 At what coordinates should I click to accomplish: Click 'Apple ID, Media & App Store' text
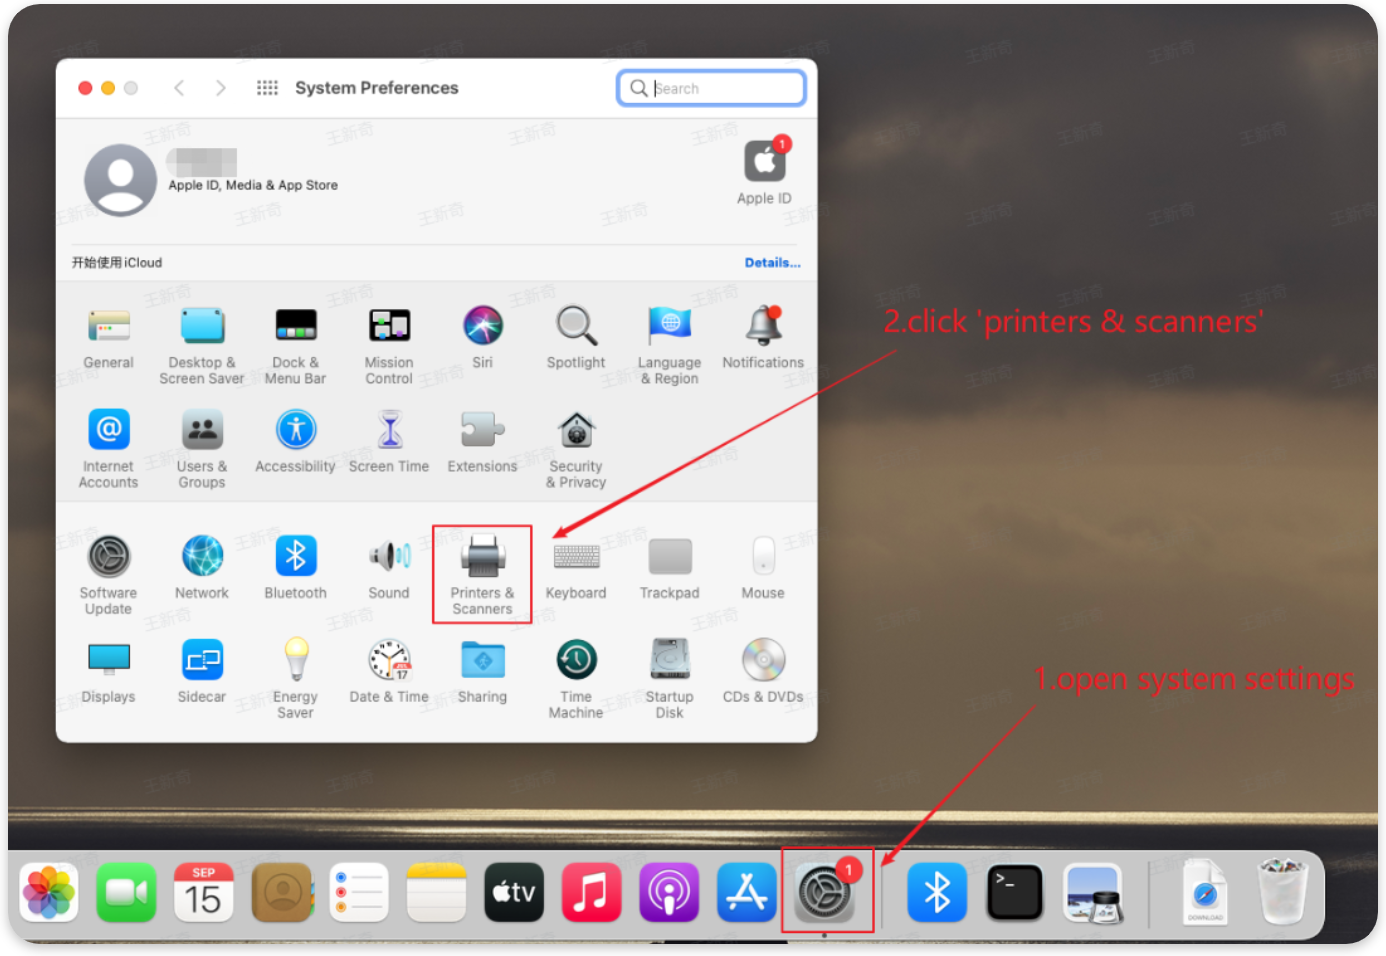253,185
